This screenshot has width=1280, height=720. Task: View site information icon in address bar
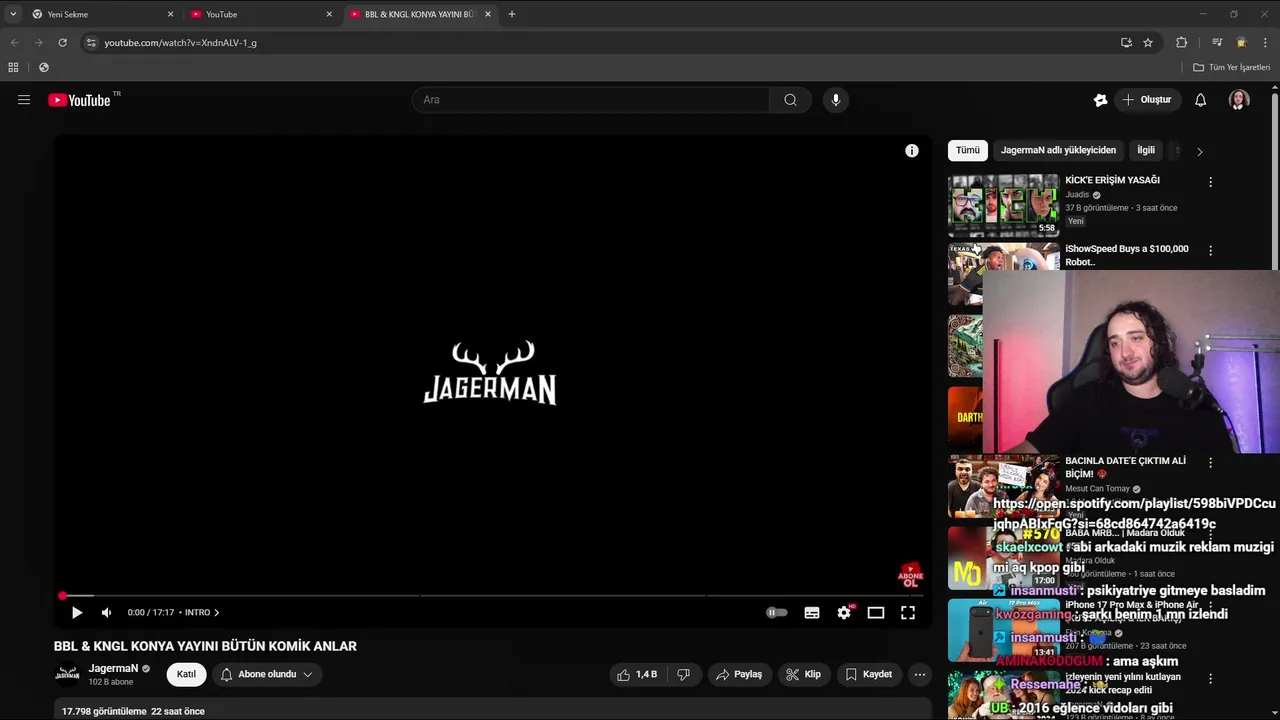point(91,43)
